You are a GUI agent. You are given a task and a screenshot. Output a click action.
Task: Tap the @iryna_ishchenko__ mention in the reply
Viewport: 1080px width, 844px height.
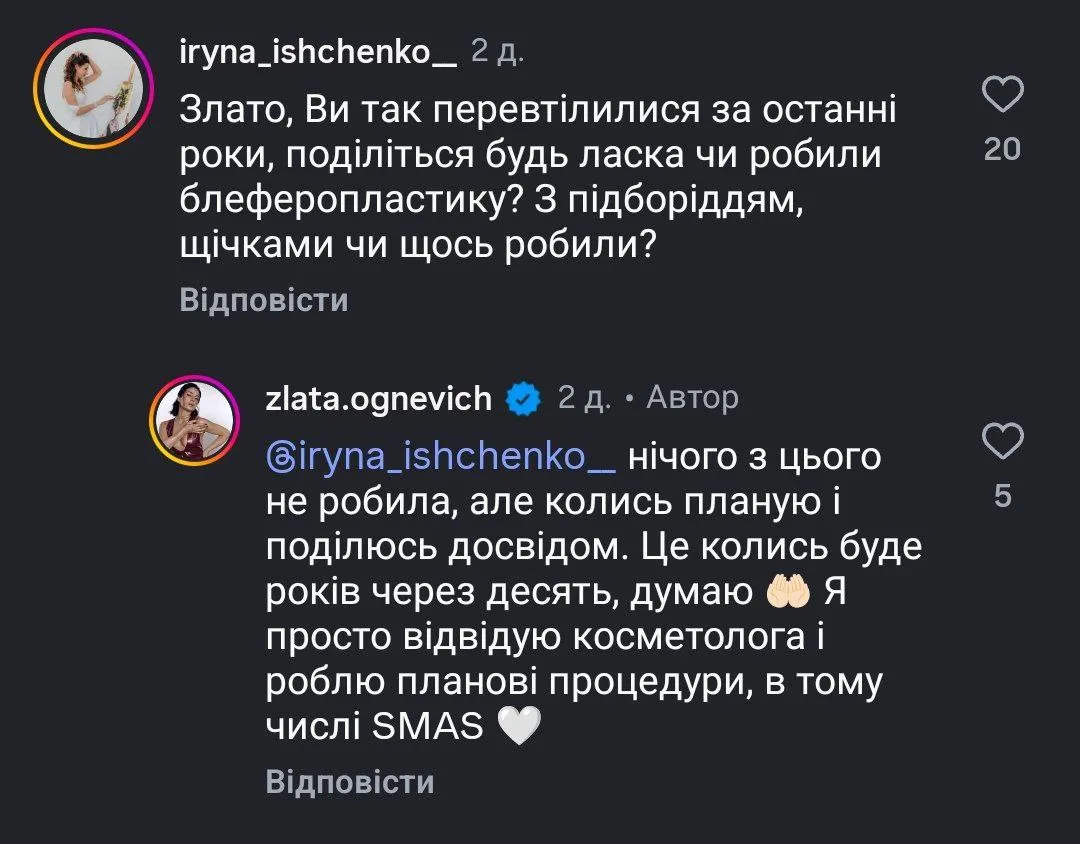(441, 457)
